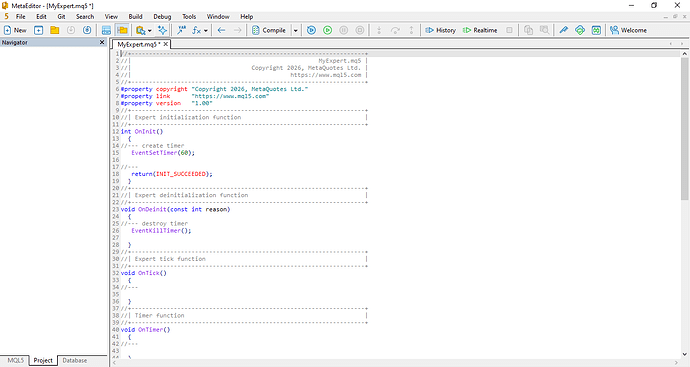This screenshot has height=367, width=690.
Task: Click the Step Out debug icon
Action: coord(411,30)
